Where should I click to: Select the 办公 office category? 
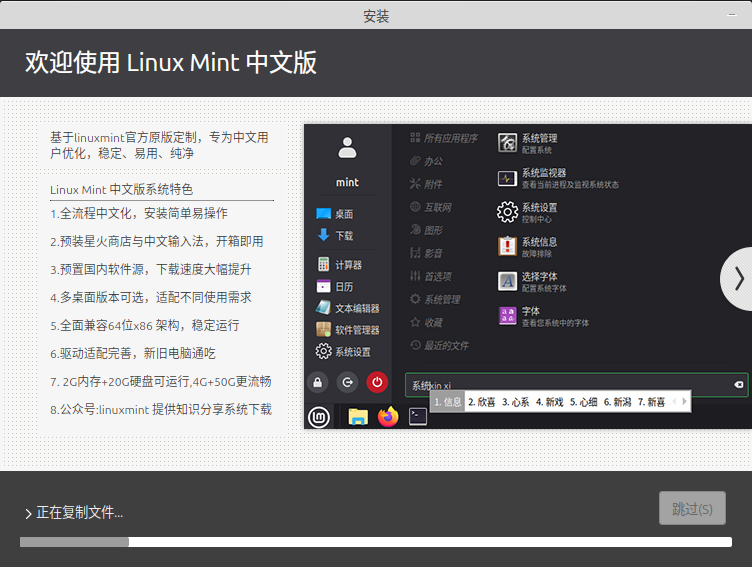coord(426,161)
